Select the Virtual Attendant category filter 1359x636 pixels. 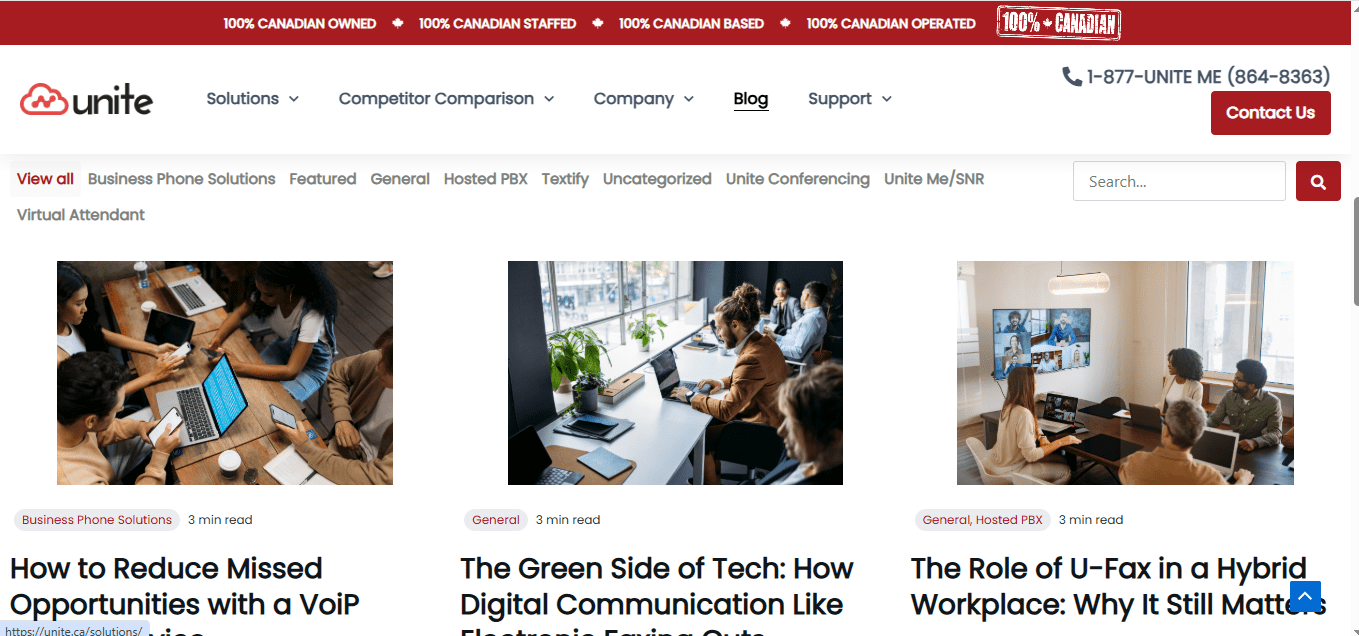81,215
